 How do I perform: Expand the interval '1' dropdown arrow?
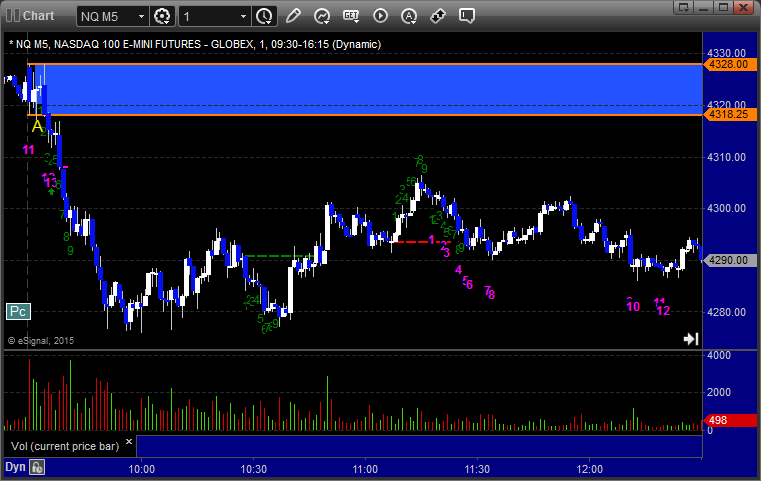[244, 17]
